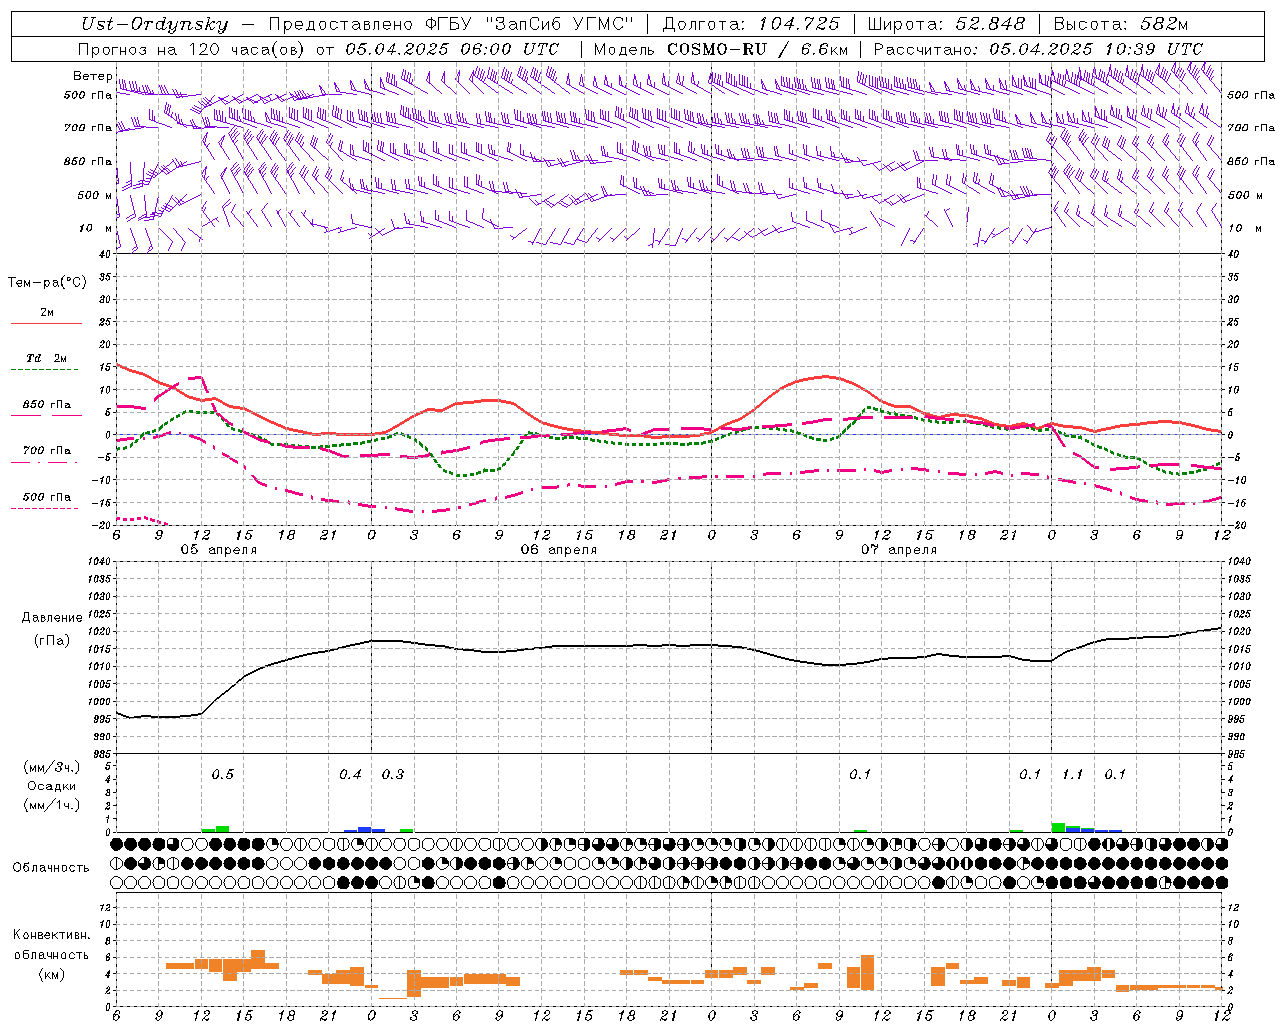1280x1024 pixels.
Task: Click the green precipitation bar below "0.5"
Action: coord(222,829)
